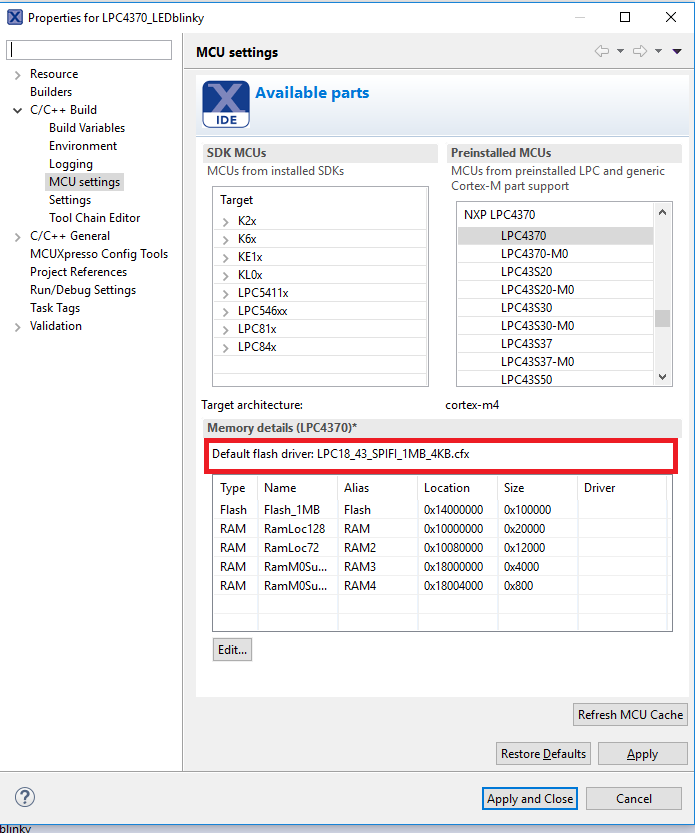Click Apply and Close button

coord(530,798)
